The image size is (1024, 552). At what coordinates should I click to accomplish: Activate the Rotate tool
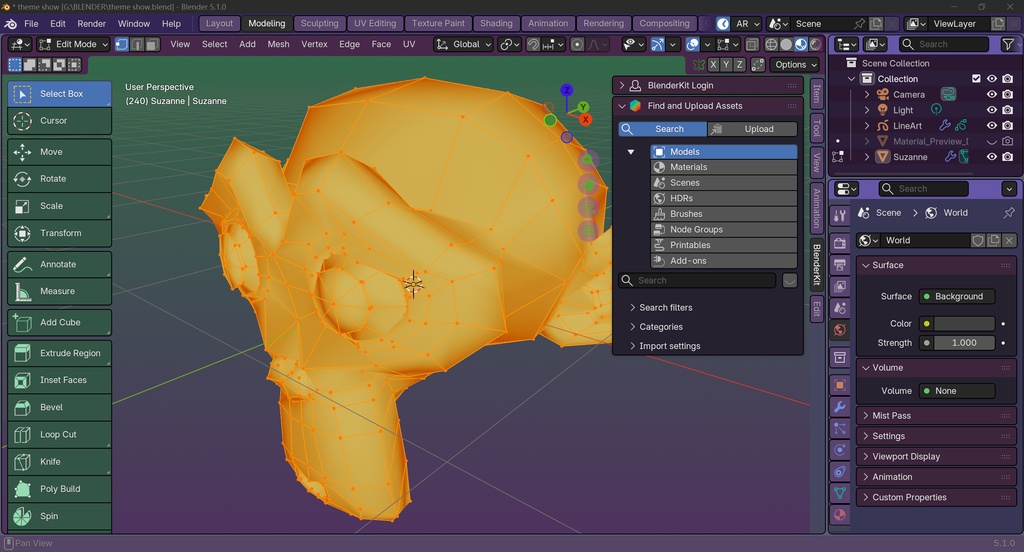59,178
